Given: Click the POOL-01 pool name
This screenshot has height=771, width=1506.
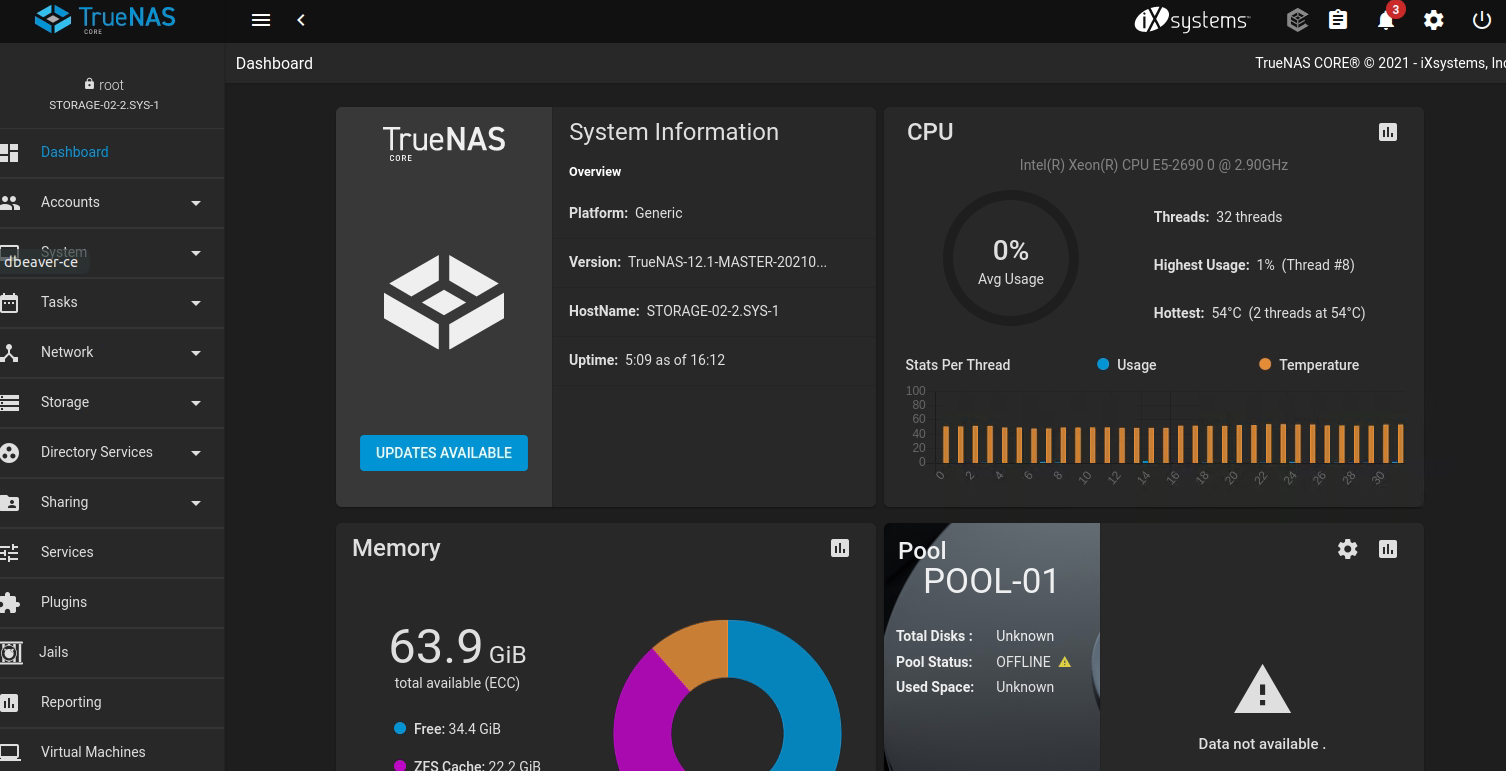Looking at the screenshot, I should (x=991, y=581).
